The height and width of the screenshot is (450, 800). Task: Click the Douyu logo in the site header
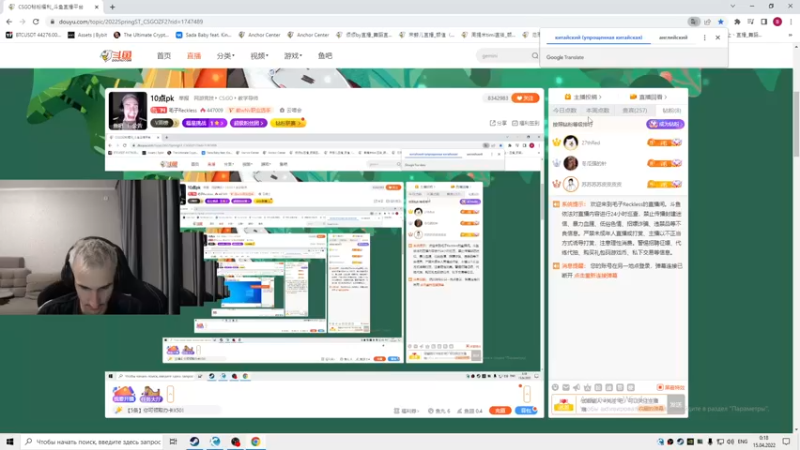coord(116,56)
